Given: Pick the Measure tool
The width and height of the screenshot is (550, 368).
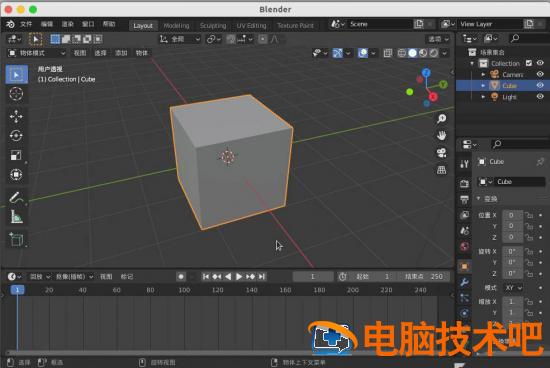Looking at the screenshot, I should pos(16,217).
